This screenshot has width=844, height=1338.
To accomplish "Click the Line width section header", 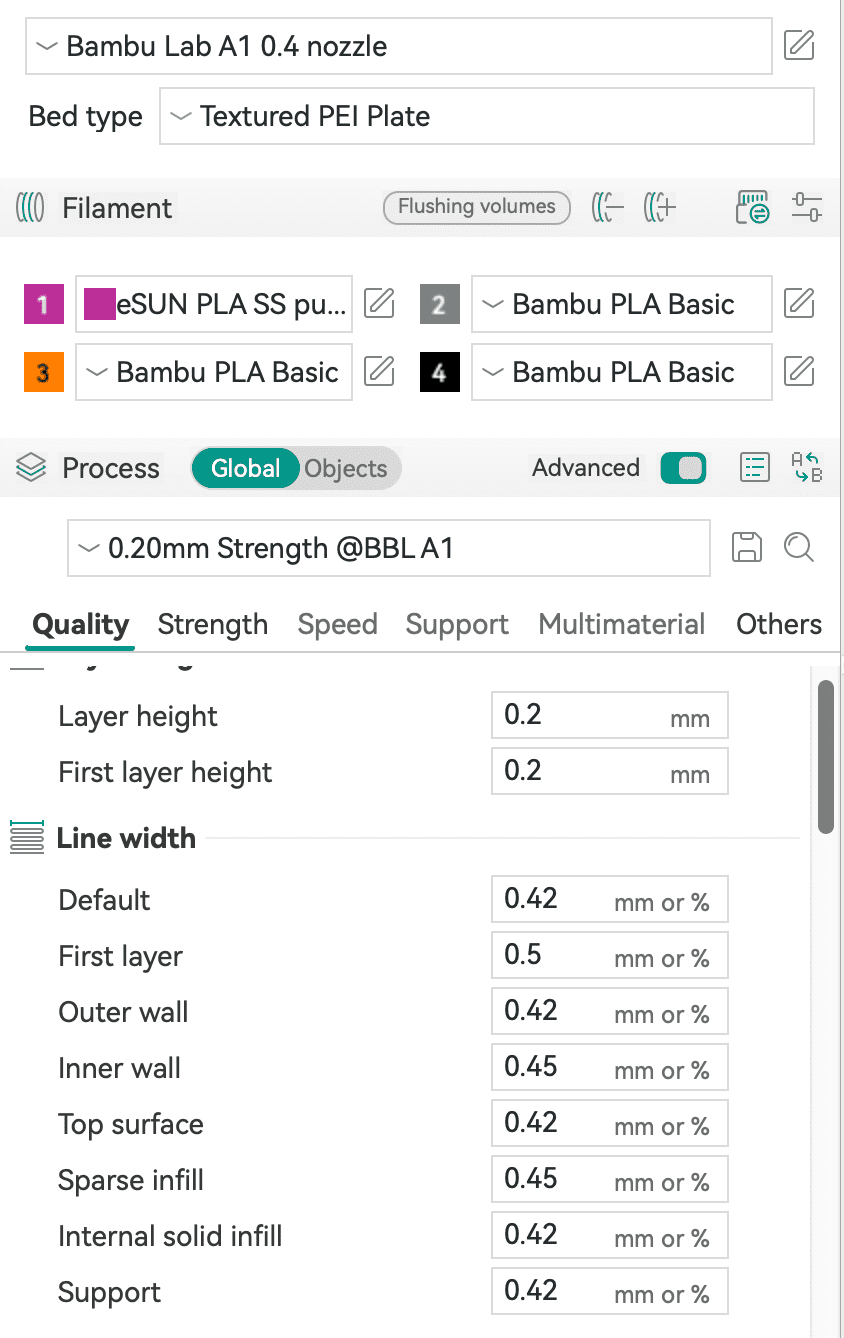I will 126,838.
